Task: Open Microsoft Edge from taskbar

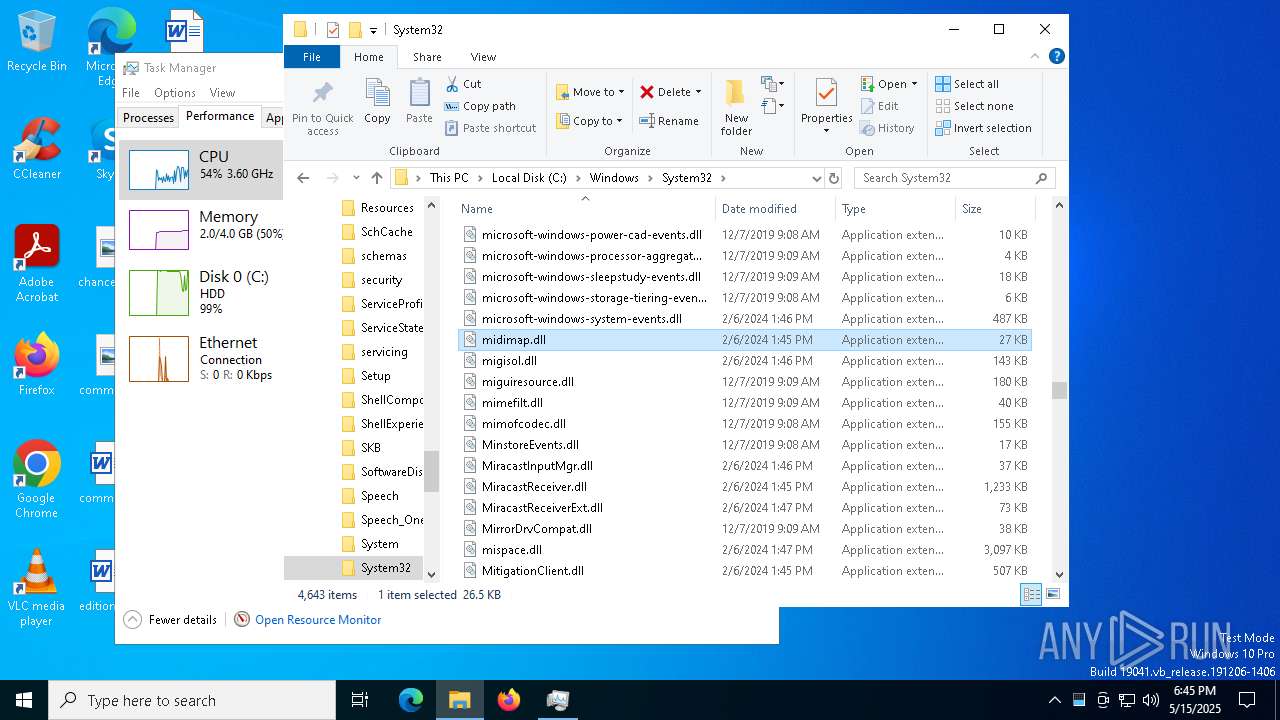Action: point(411,700)
